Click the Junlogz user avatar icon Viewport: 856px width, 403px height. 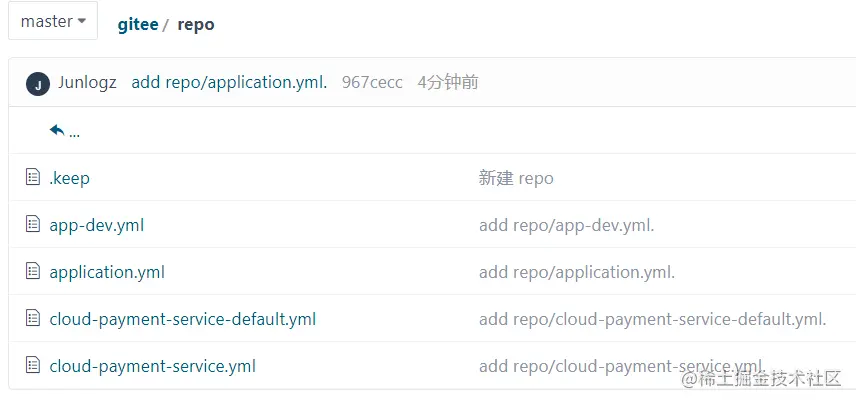pyautogui.click(x=38, y=84)
